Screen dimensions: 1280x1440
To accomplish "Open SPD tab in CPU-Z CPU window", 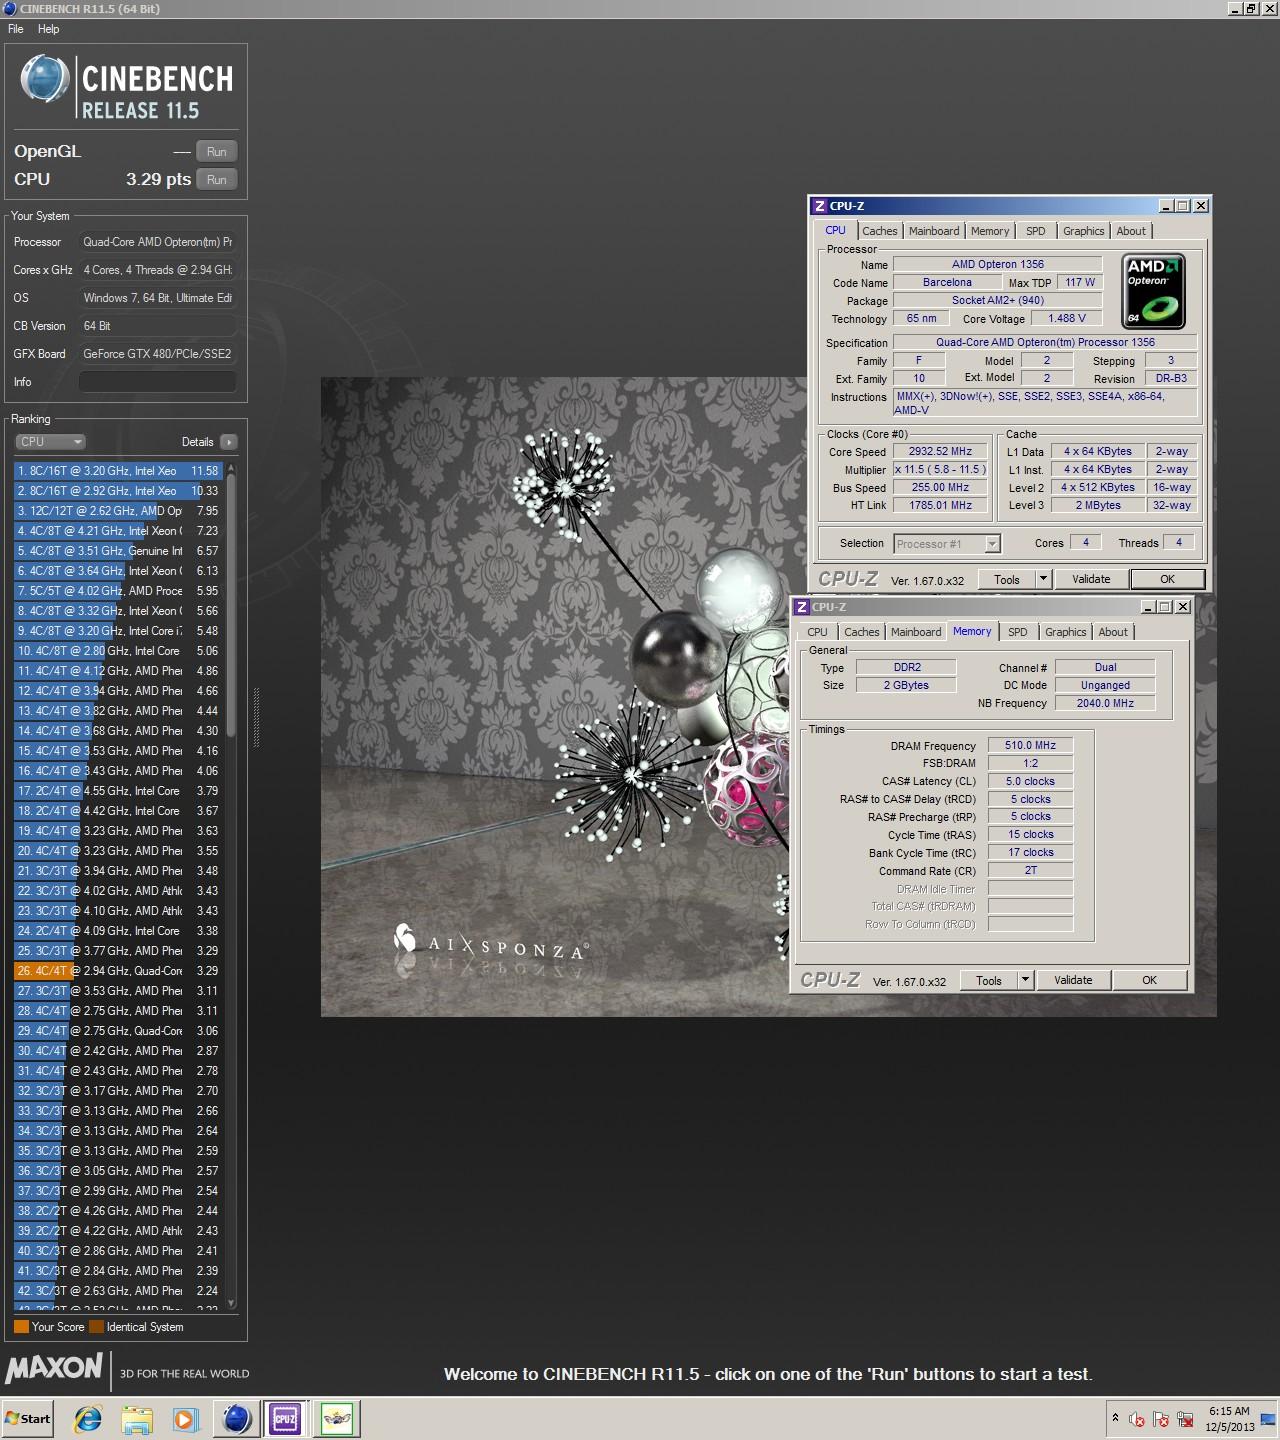I will 1036,231.
